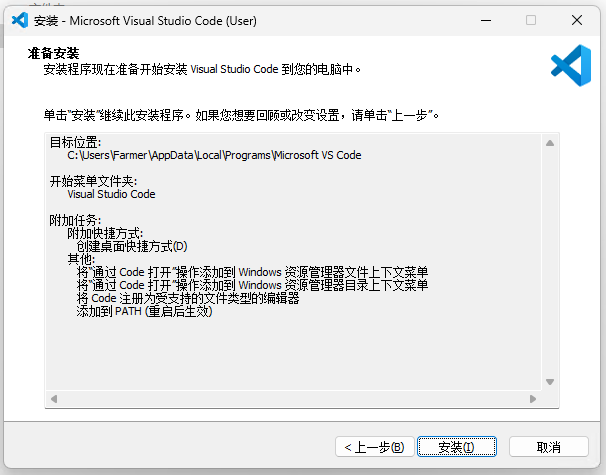Click the 其他 label
The image size is (606, 475).
click(81, 259)
